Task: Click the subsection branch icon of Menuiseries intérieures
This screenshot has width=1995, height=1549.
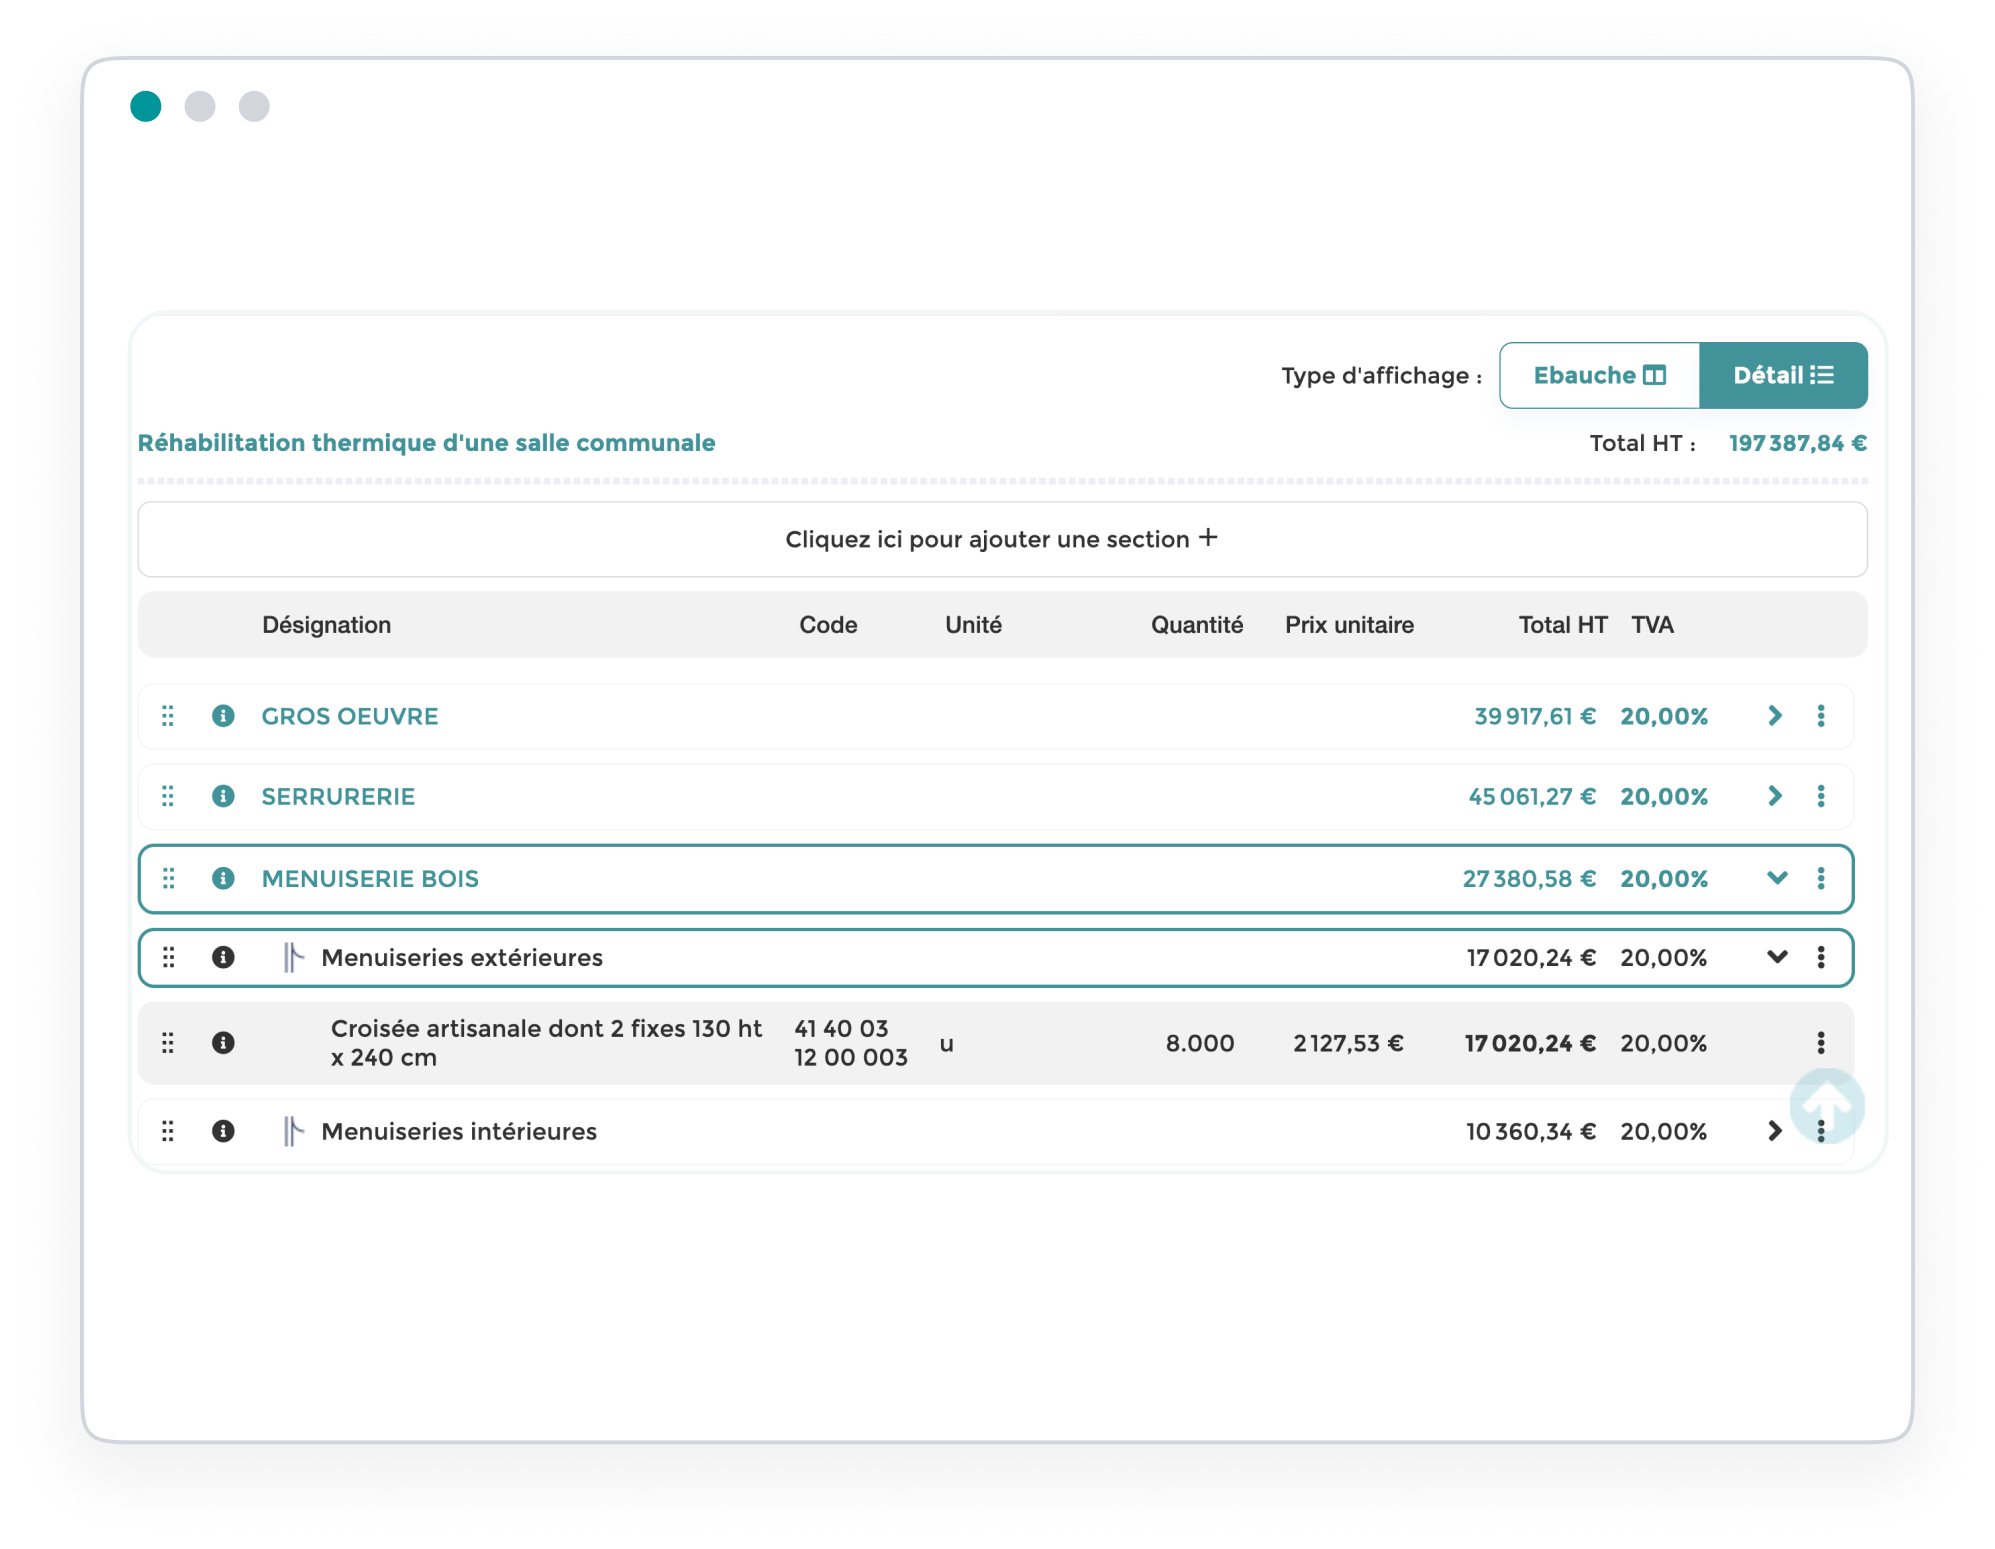Action: 293,1131
